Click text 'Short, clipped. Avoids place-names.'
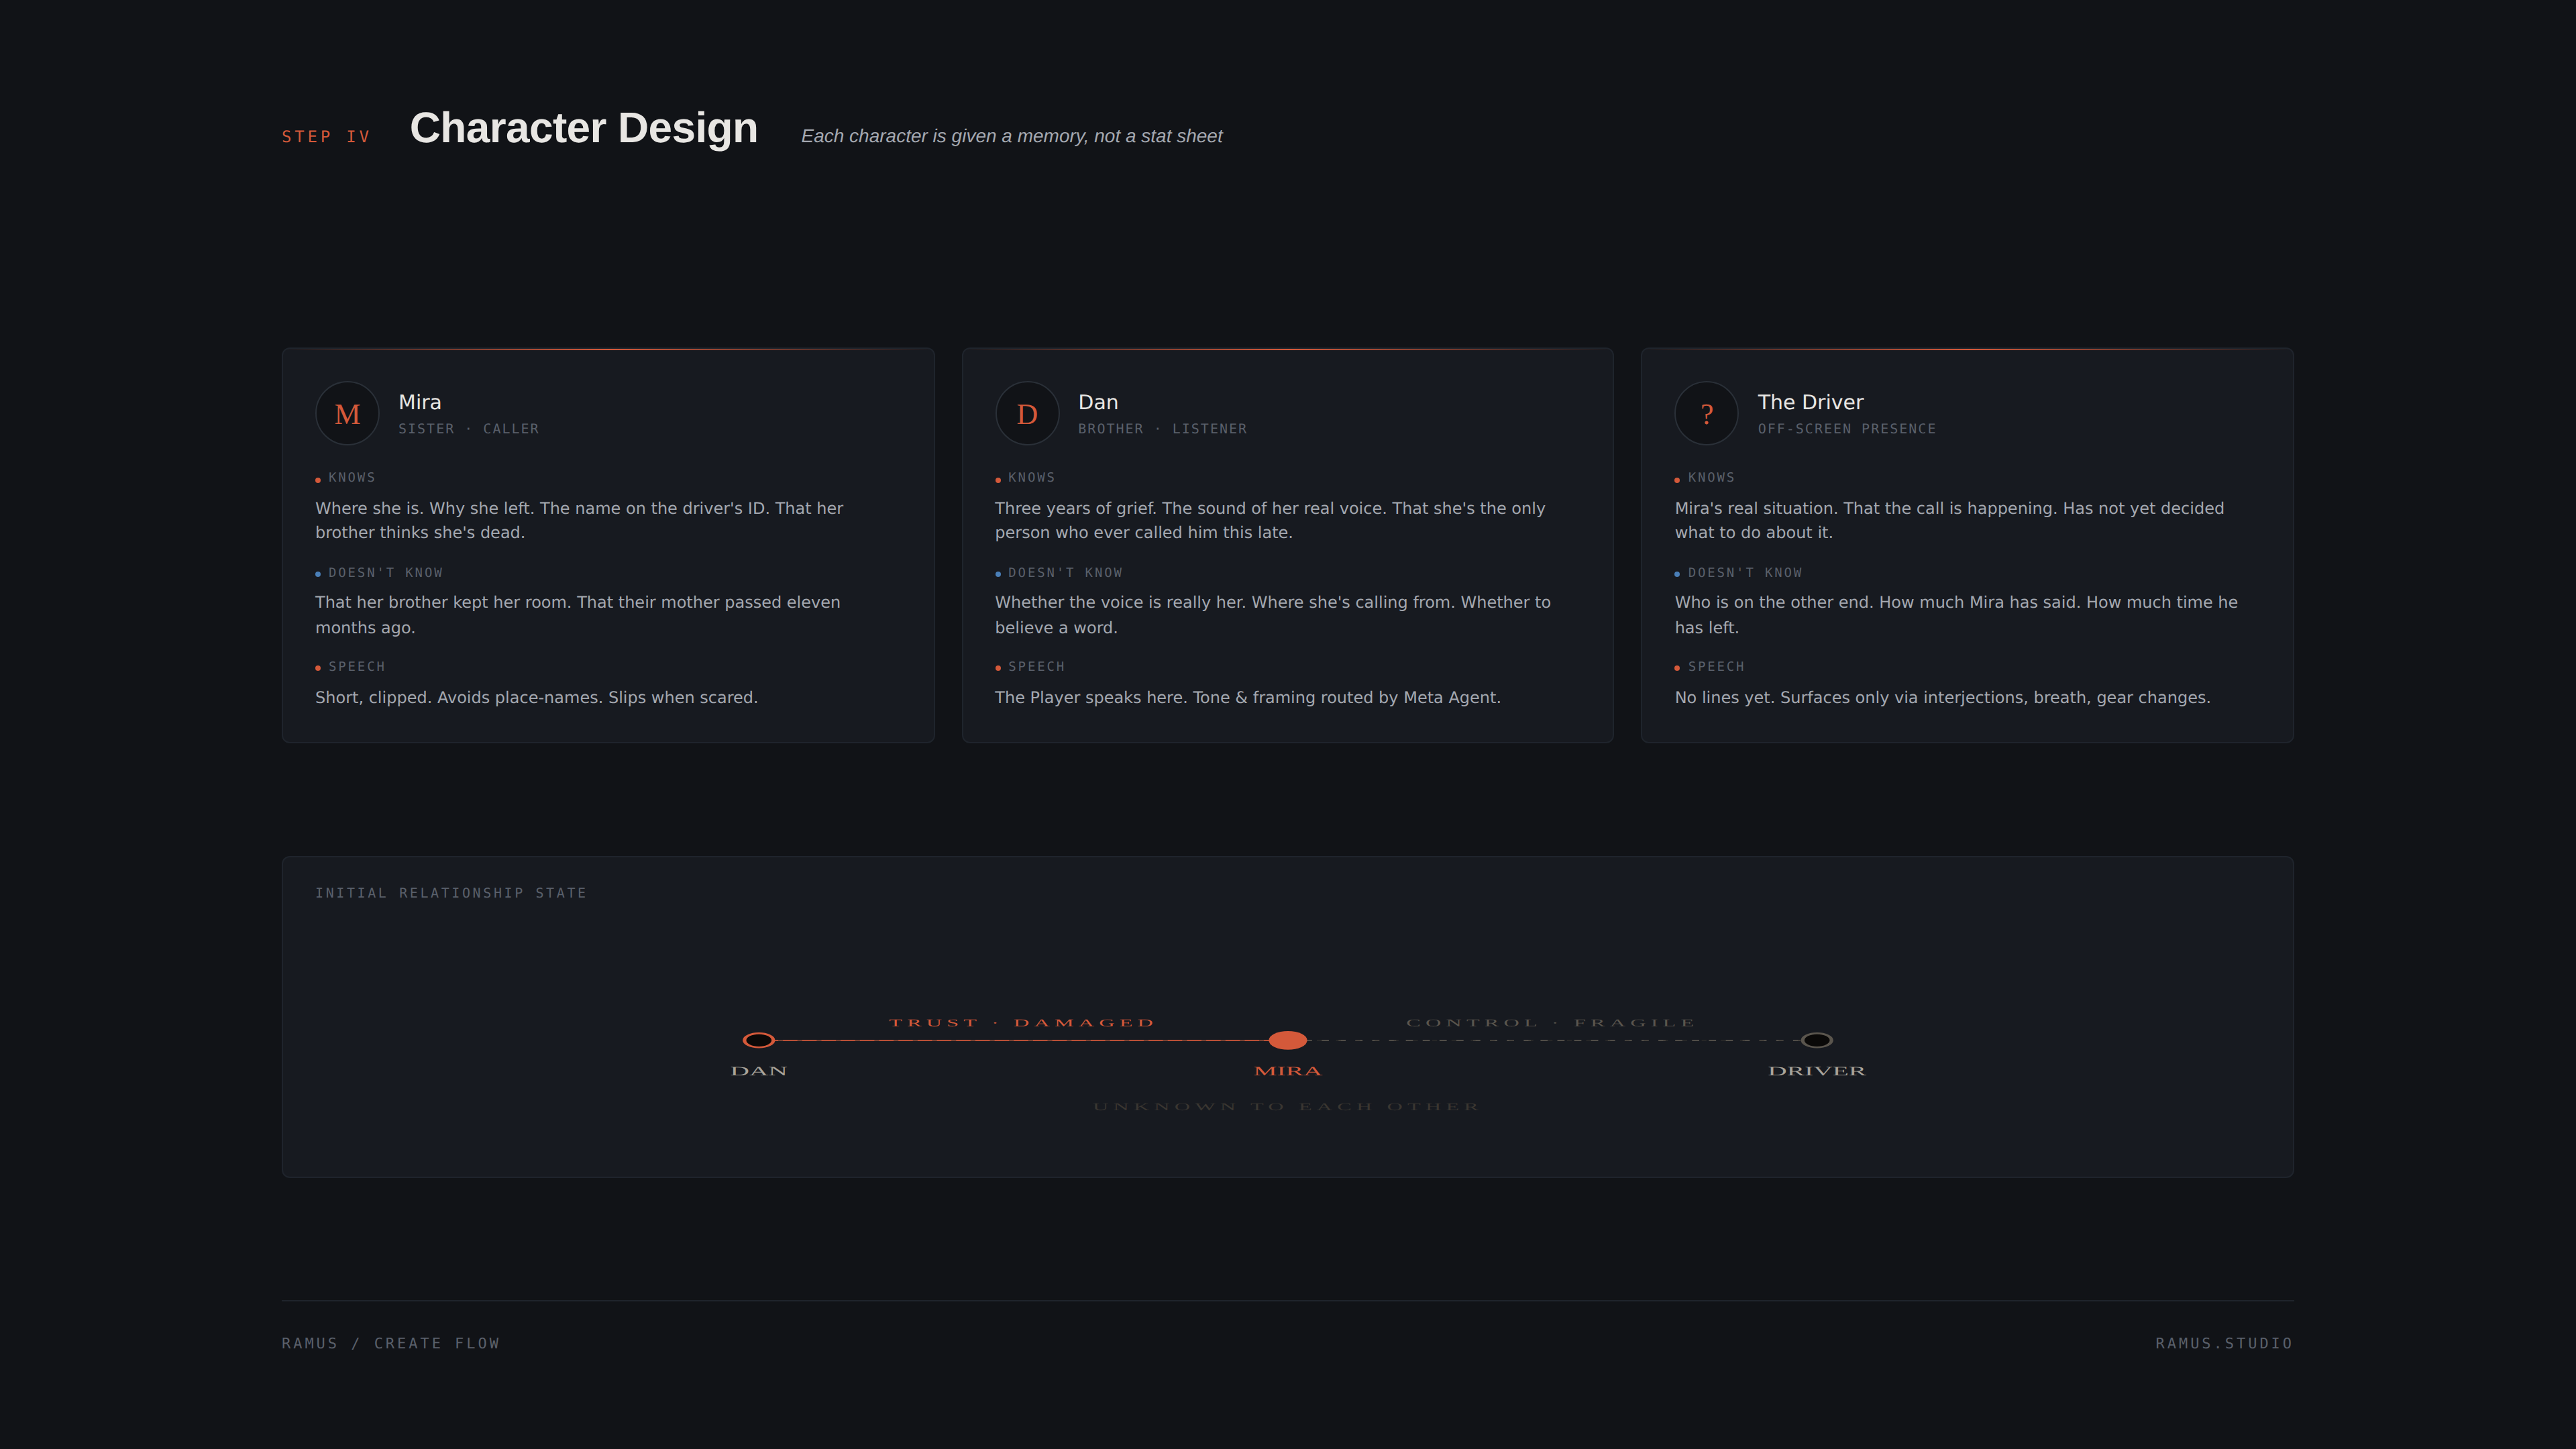The width and height of the screenshot is (2576, 1449). point(459,697)
